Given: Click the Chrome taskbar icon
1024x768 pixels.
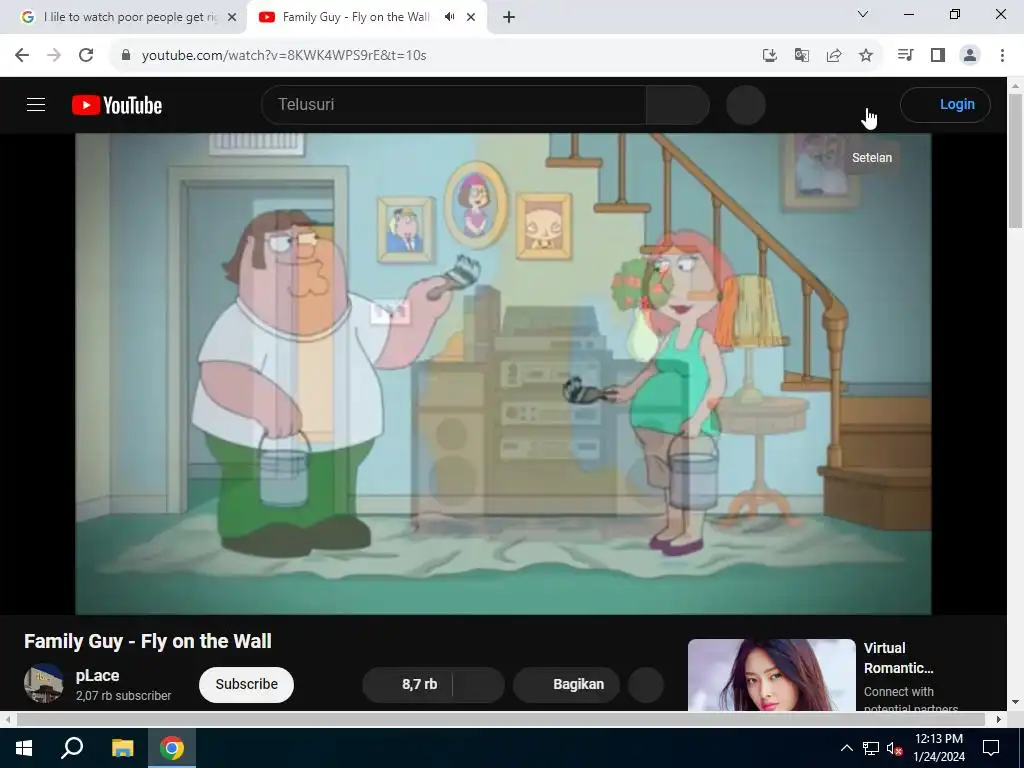Looking at the screenshot, I should coord(172,748).
